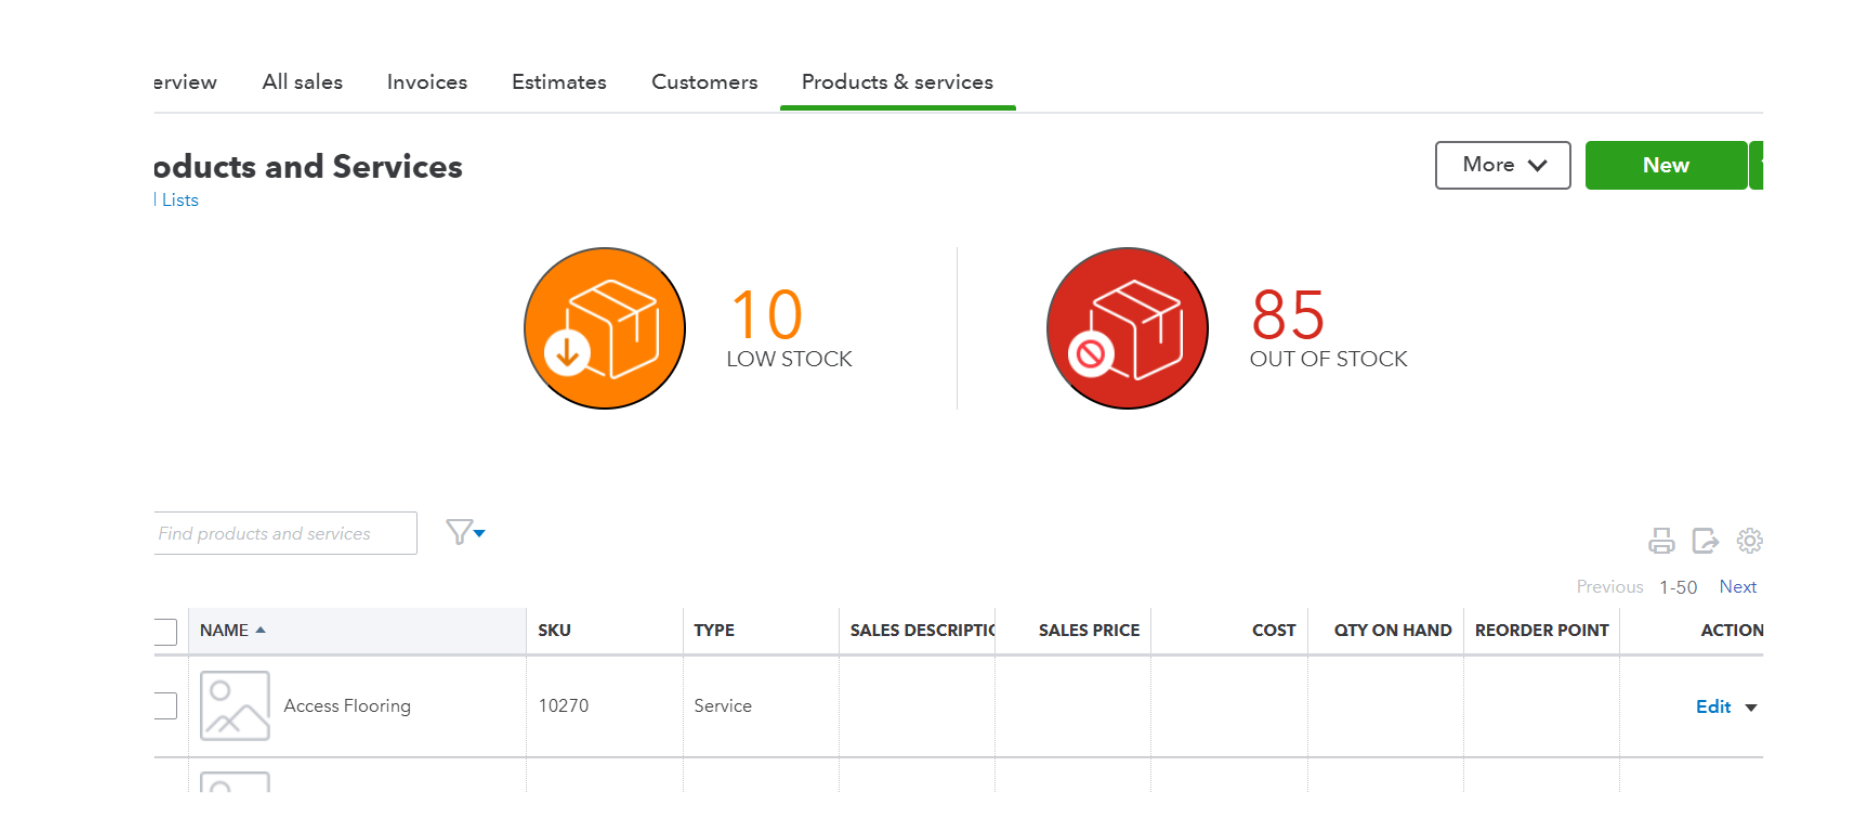Click the red out of stock icon
Image resolution: width=1864 pixels, height=823 pixels.
tap(1127, 328)
